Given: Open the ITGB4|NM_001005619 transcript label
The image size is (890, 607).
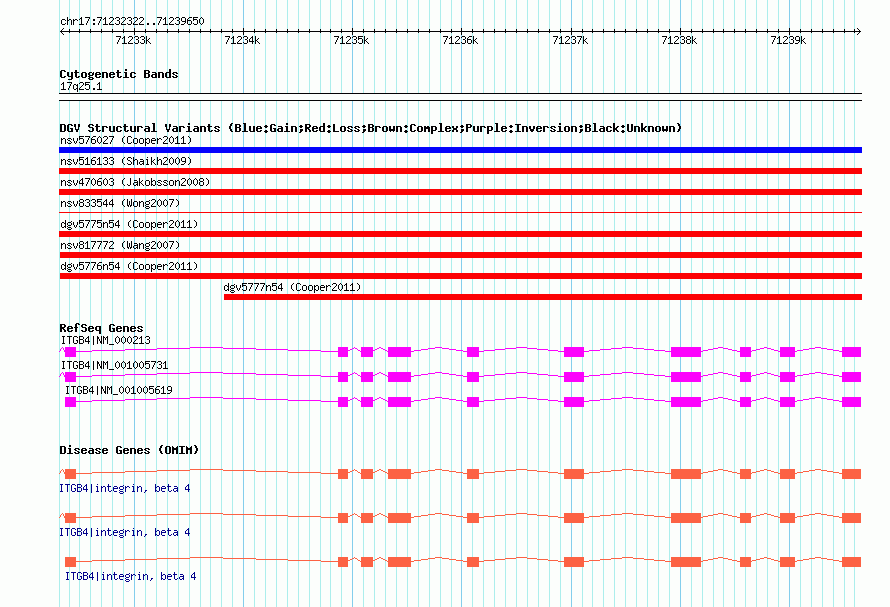Looking at the screenshot, I should [119, 390].
